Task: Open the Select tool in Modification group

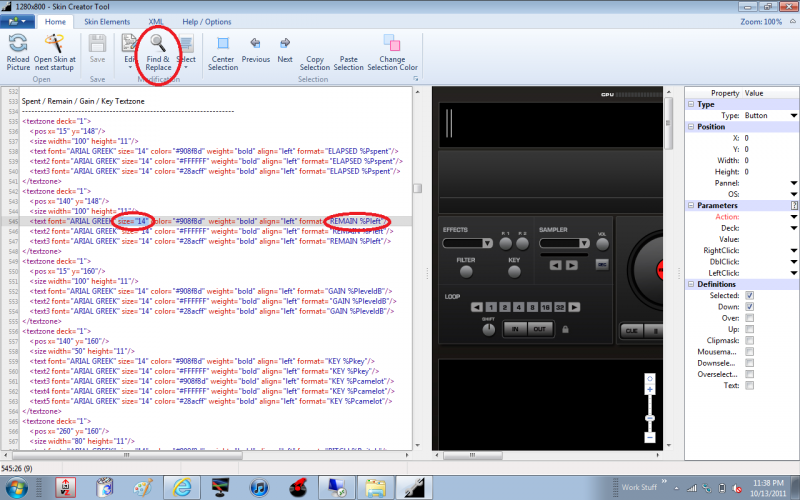Action: [x=186, y=52]
